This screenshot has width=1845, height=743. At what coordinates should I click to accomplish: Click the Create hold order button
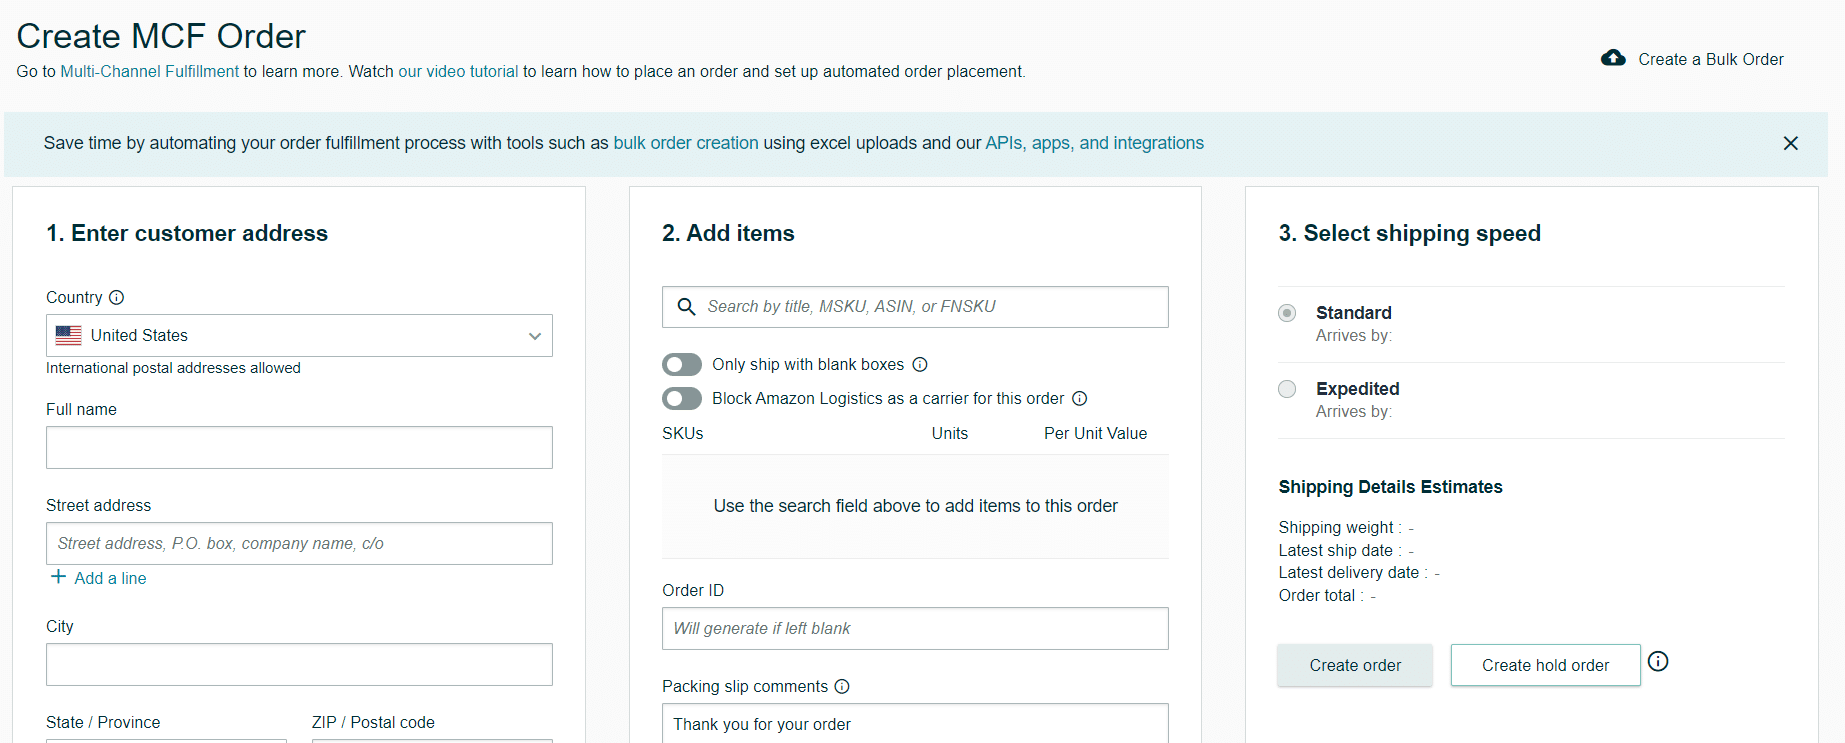pos(1545,665)
